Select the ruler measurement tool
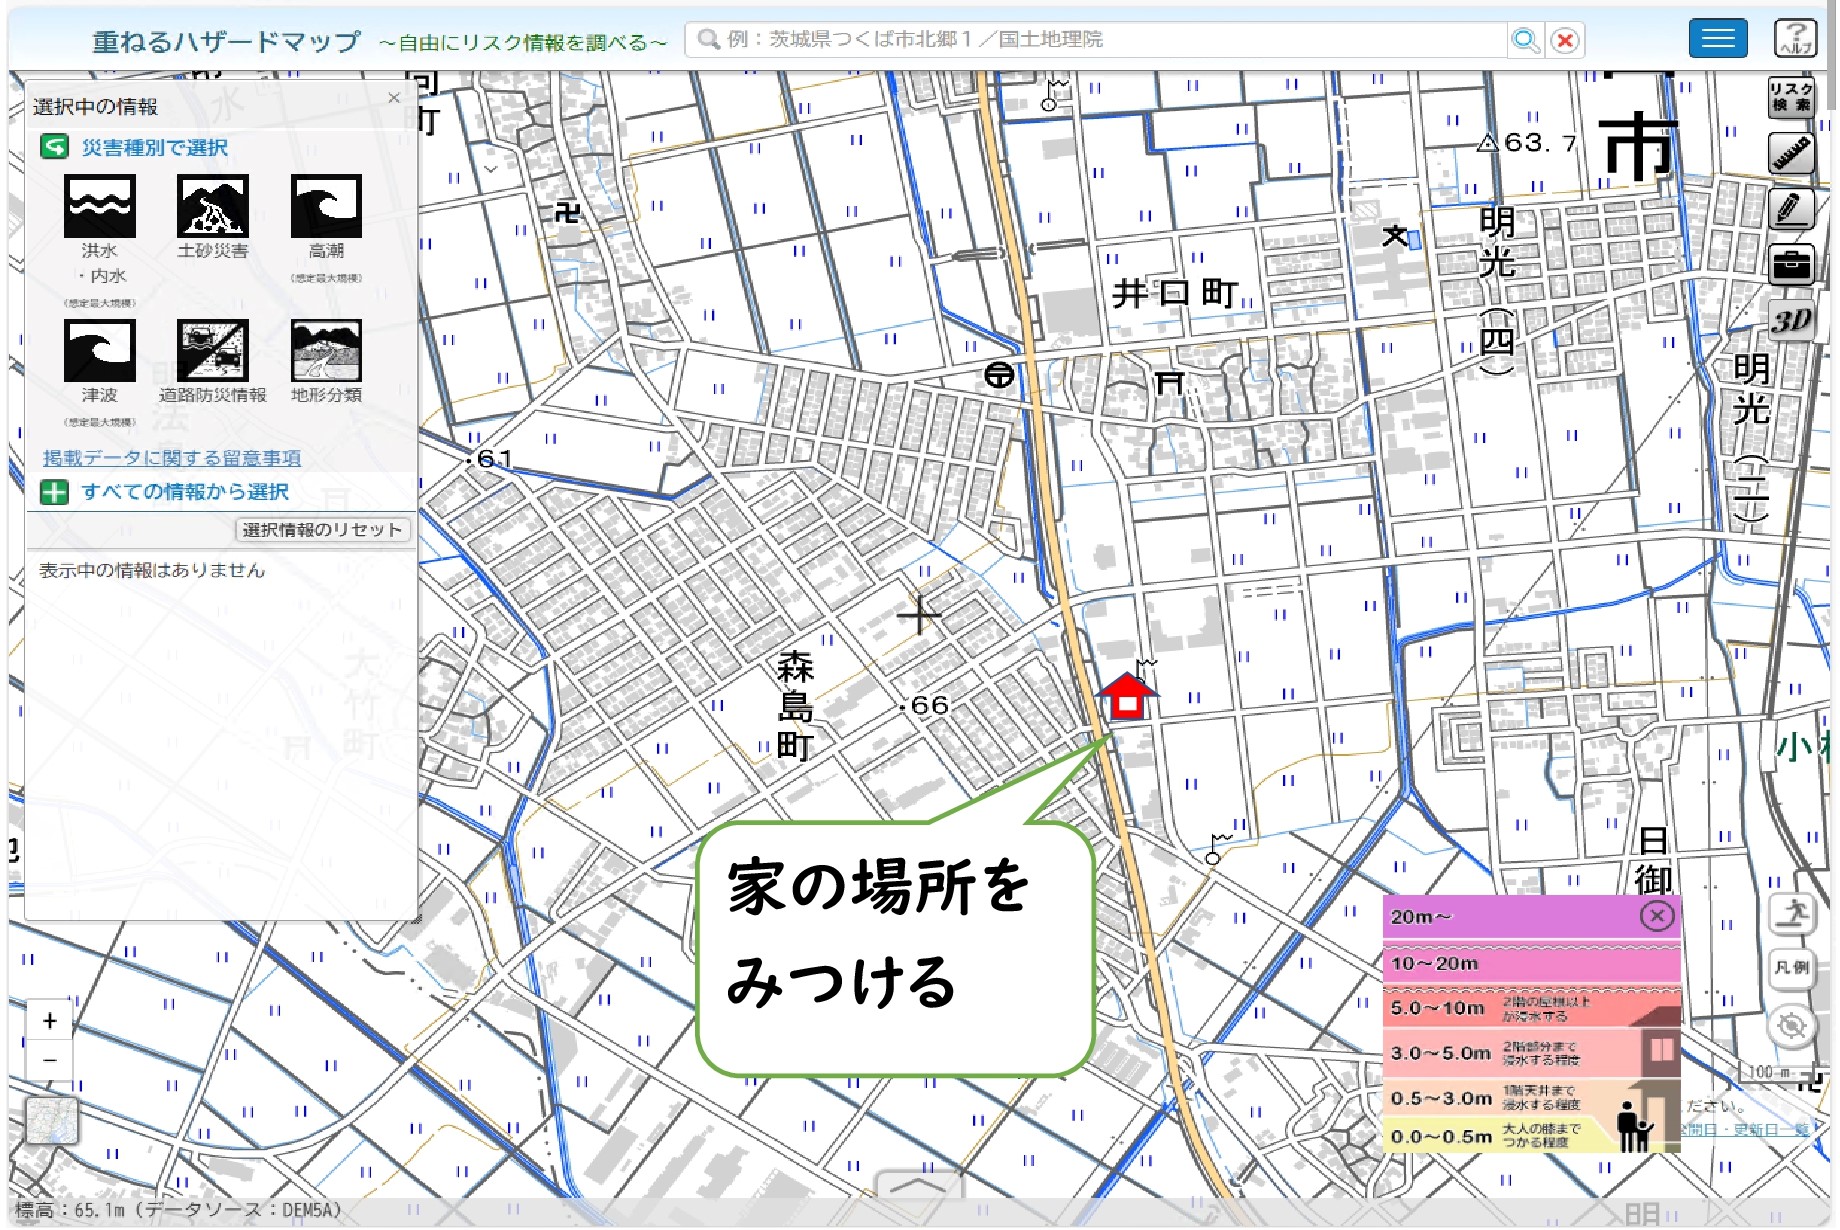This screenshot has height=1230, width=1840. tap(1790, 154)
